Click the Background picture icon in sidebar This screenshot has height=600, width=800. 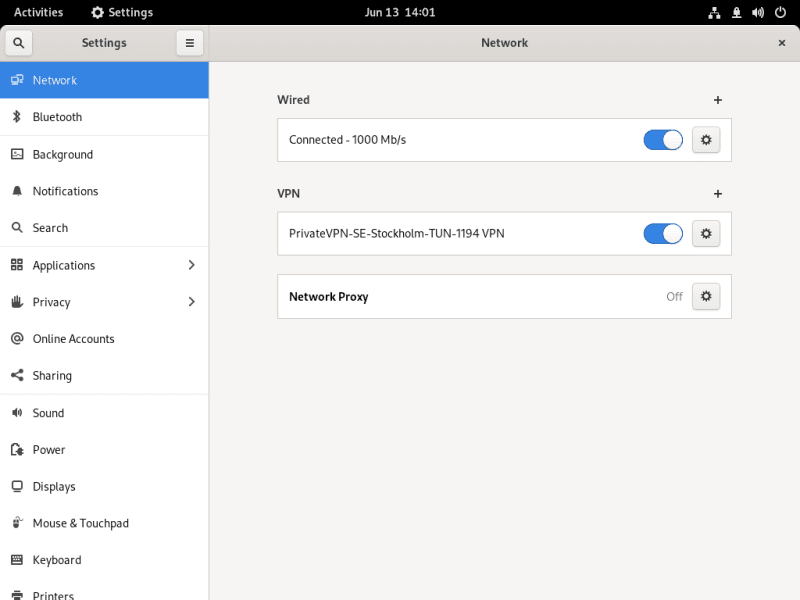click(17, 154)
